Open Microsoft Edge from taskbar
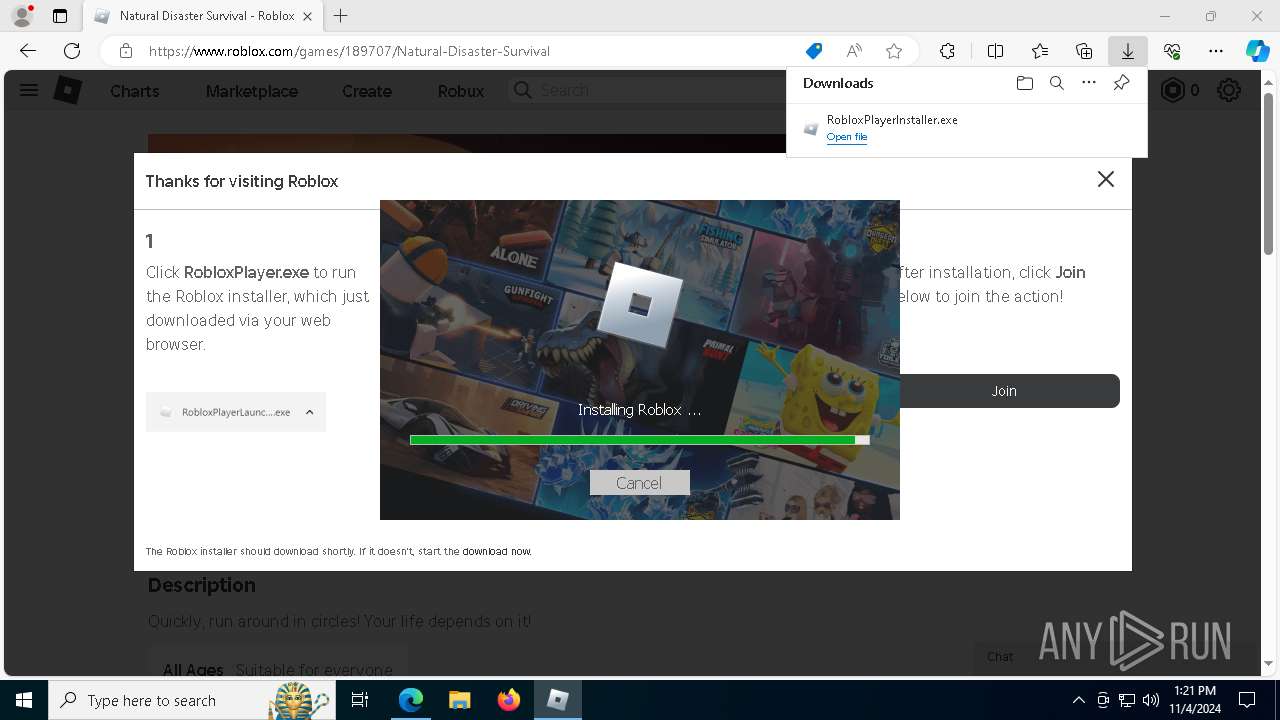Viewport: 1280px width, 720px height. (411, 700)
